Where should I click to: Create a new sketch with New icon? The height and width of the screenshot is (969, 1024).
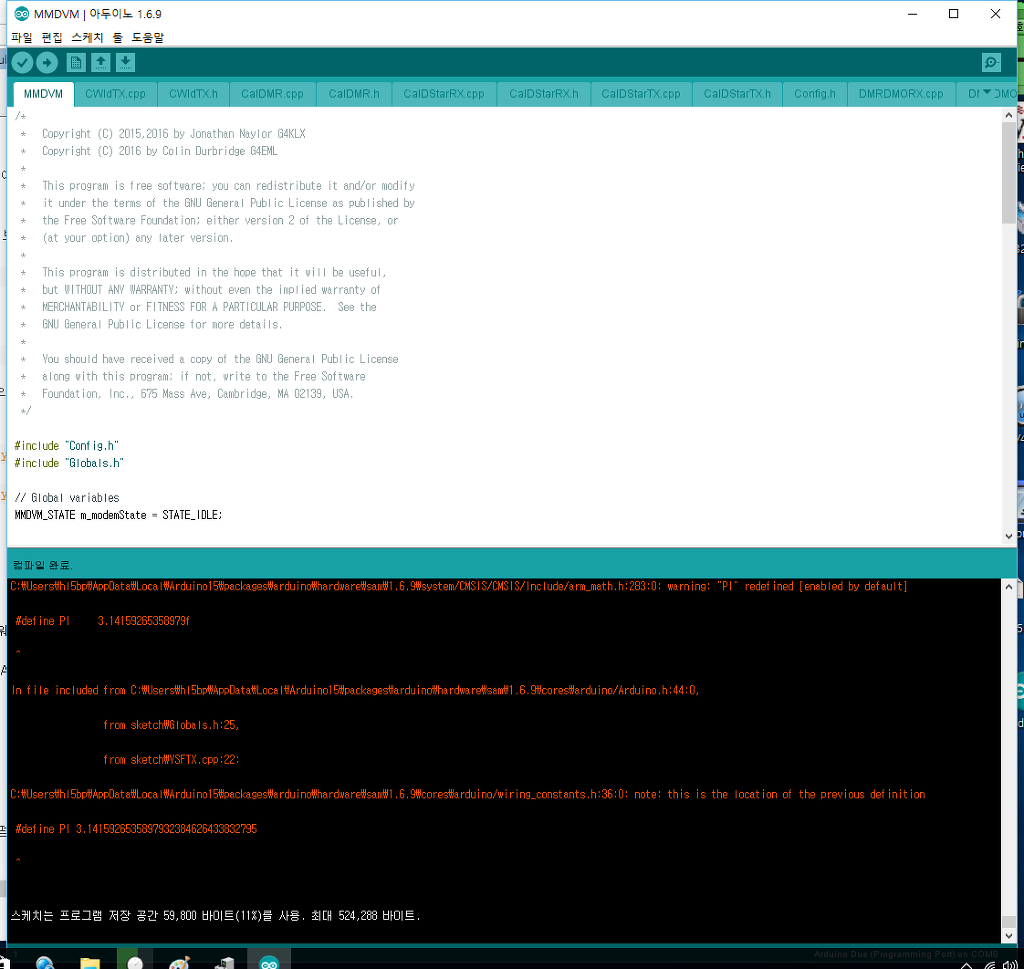tap(76, 63)
